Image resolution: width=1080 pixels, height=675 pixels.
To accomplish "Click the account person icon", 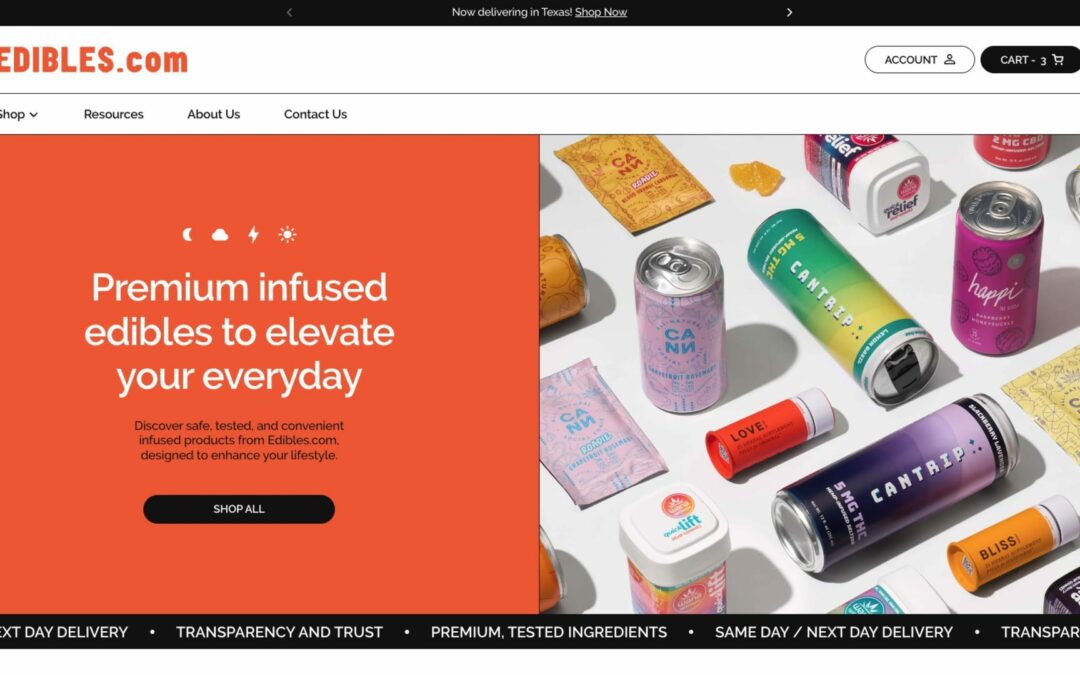I will click(950, 59).
